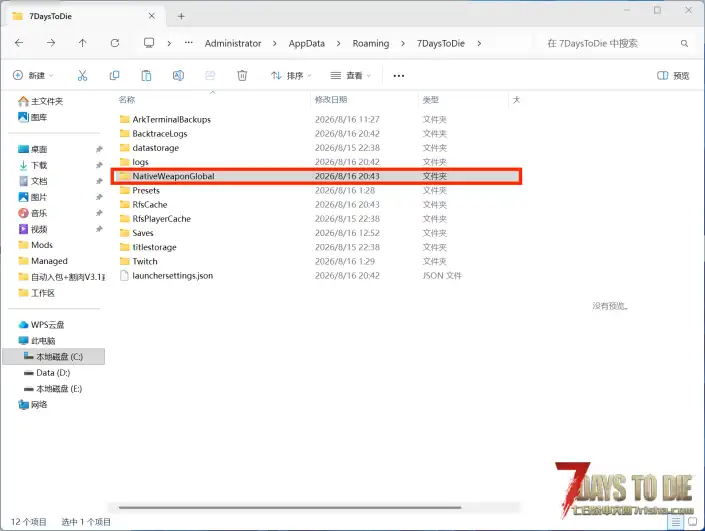
Task: Show hidden path segments via ellipsis
Action: point(189,43)
